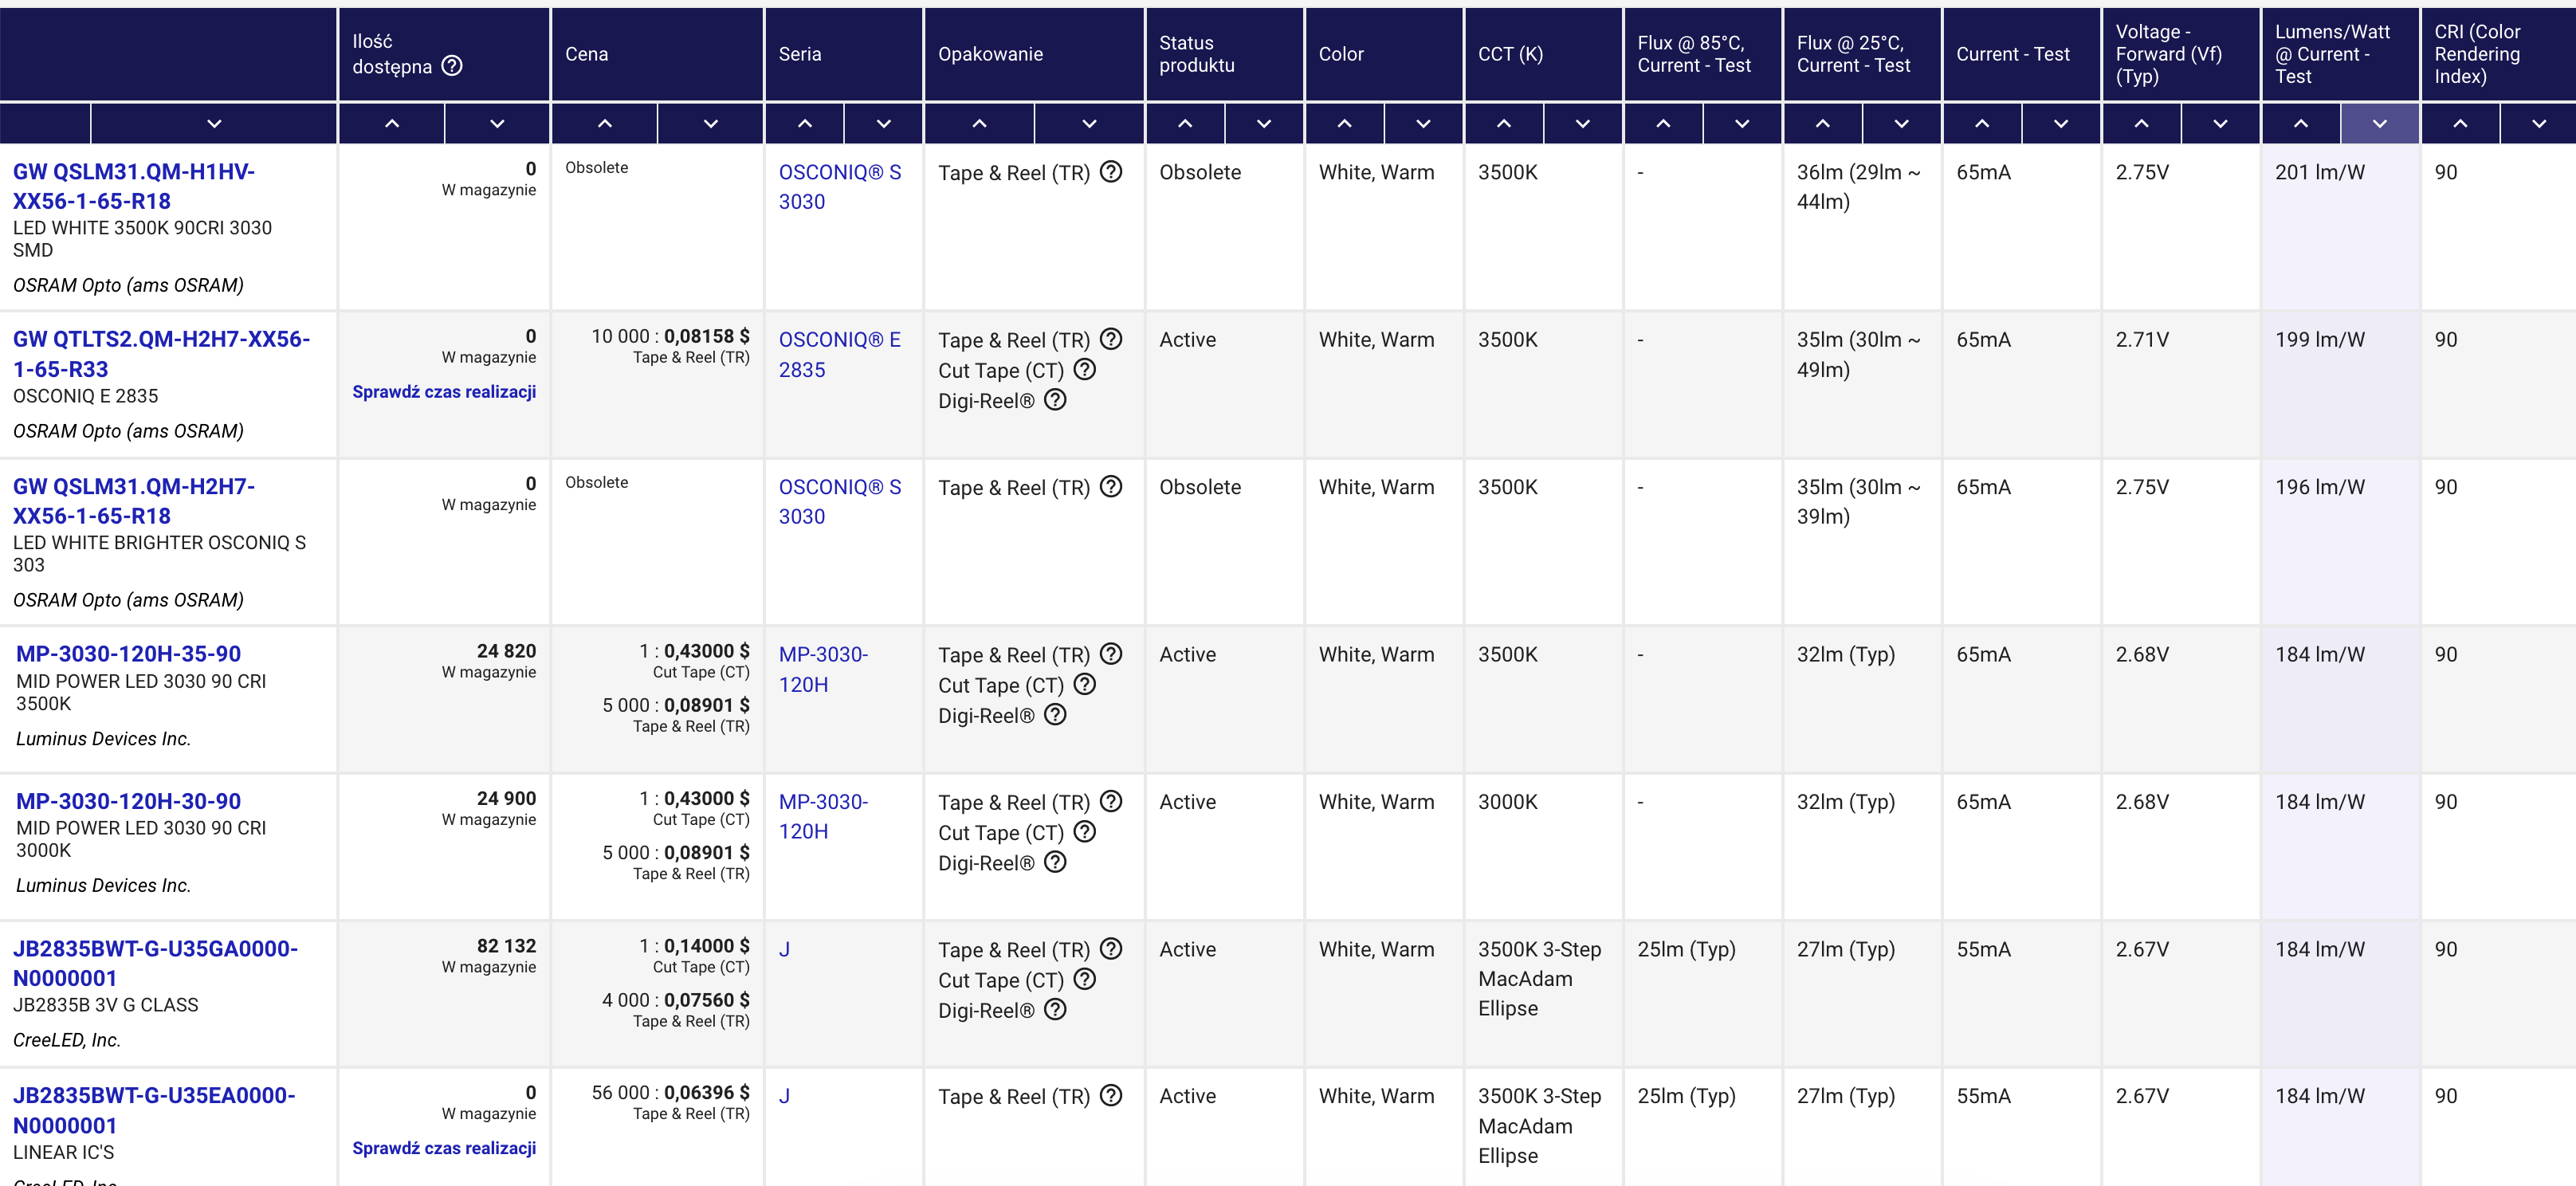Sort CRI column ascending

tap(2461, 124)
